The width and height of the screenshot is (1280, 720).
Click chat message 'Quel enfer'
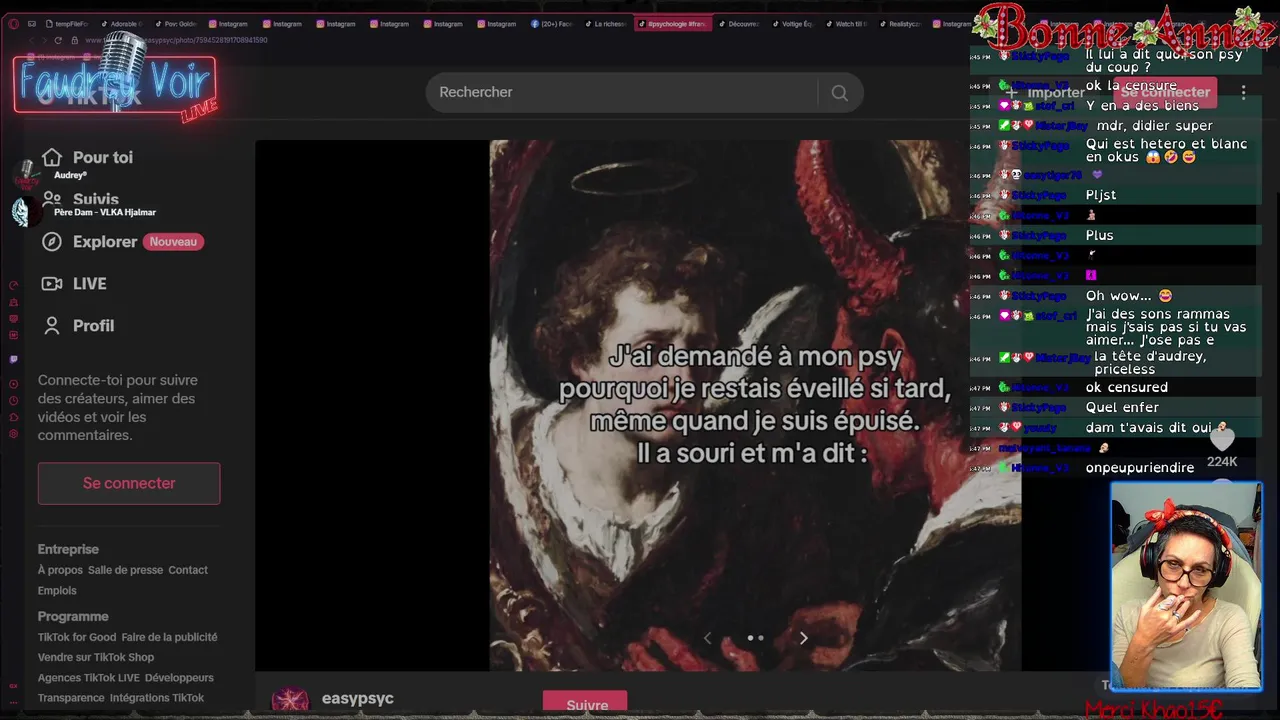click(x=1122, y=408)
